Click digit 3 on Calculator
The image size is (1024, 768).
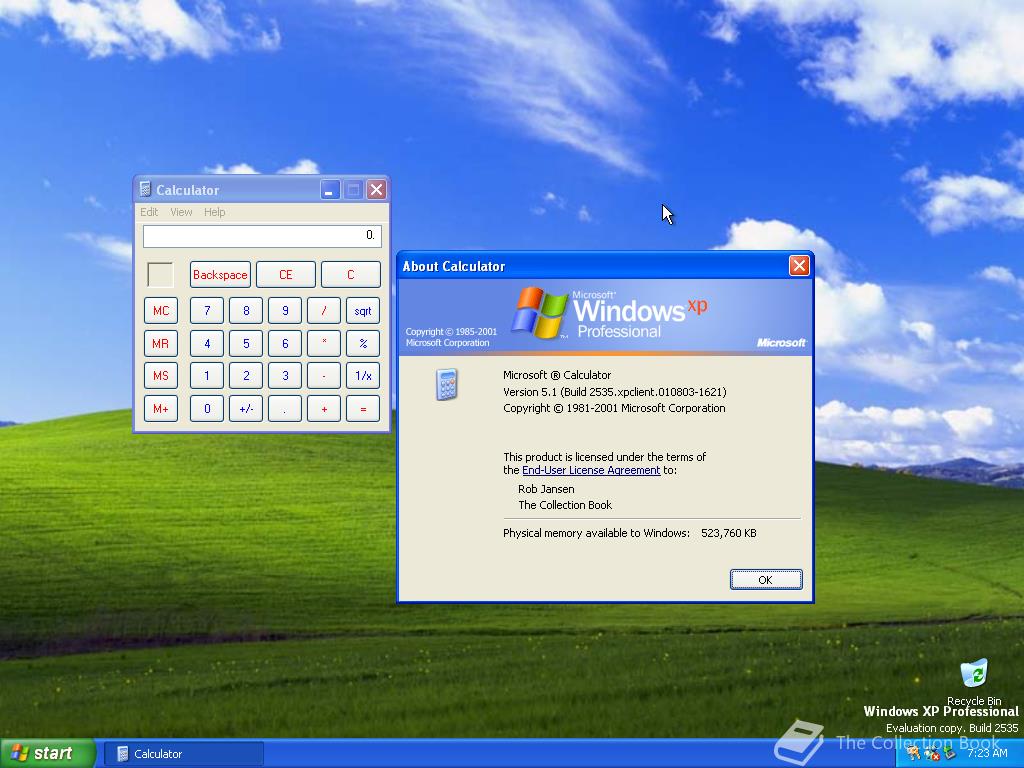pyautogui.click(x=285, y=376)
